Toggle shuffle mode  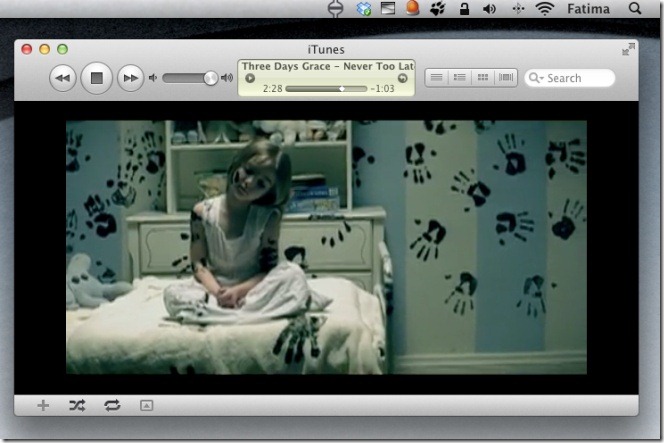(77, 406)
